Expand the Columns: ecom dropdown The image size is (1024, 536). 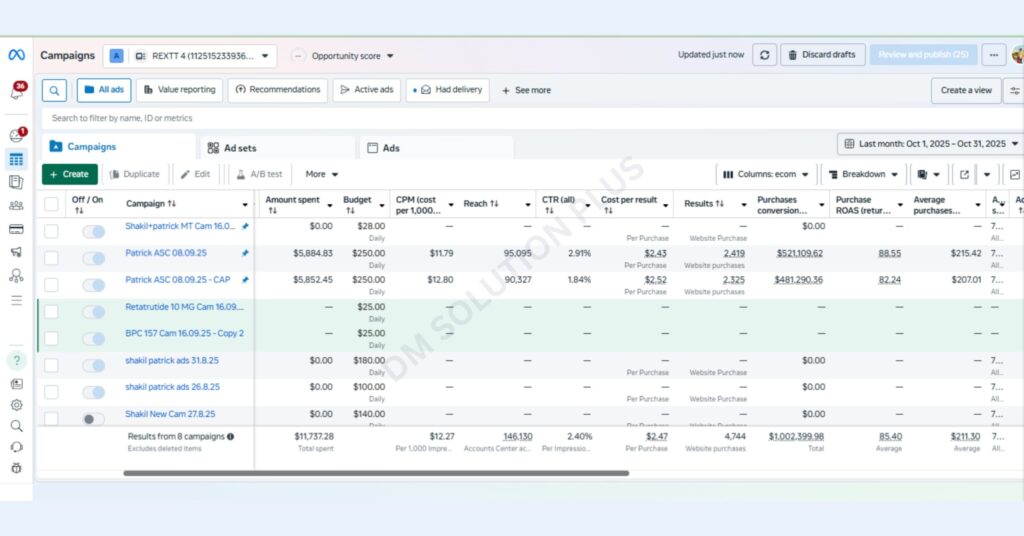tap(766, 174)
